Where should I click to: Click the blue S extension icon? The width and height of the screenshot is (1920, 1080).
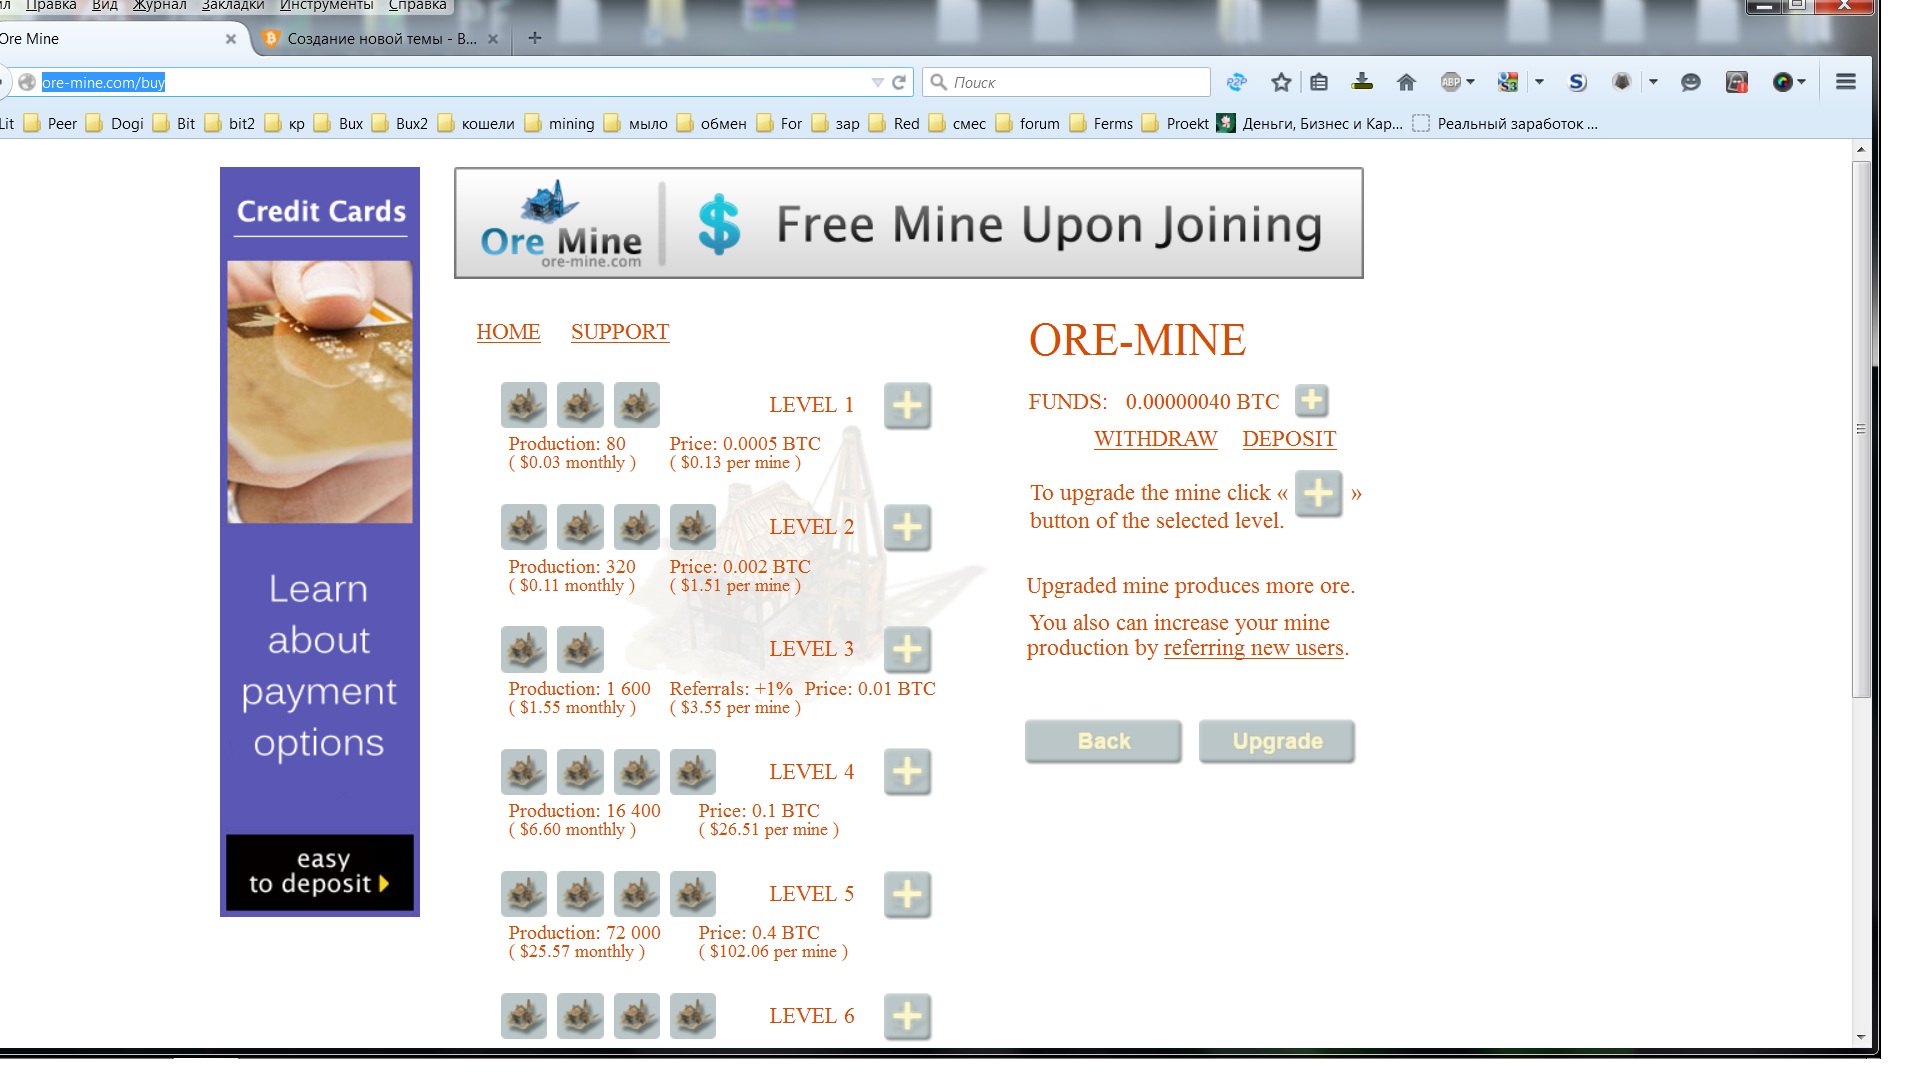point(1577,83)
